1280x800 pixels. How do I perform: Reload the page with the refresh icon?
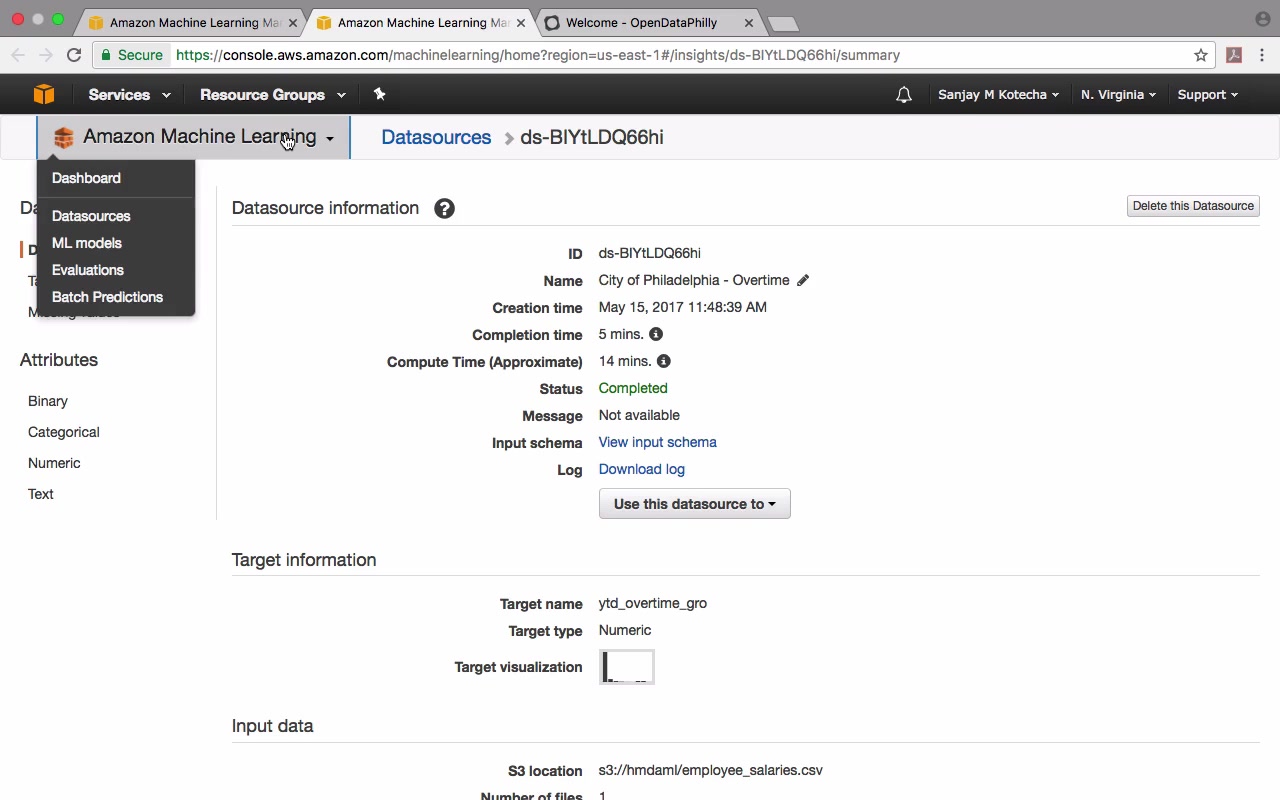[74, 55]
